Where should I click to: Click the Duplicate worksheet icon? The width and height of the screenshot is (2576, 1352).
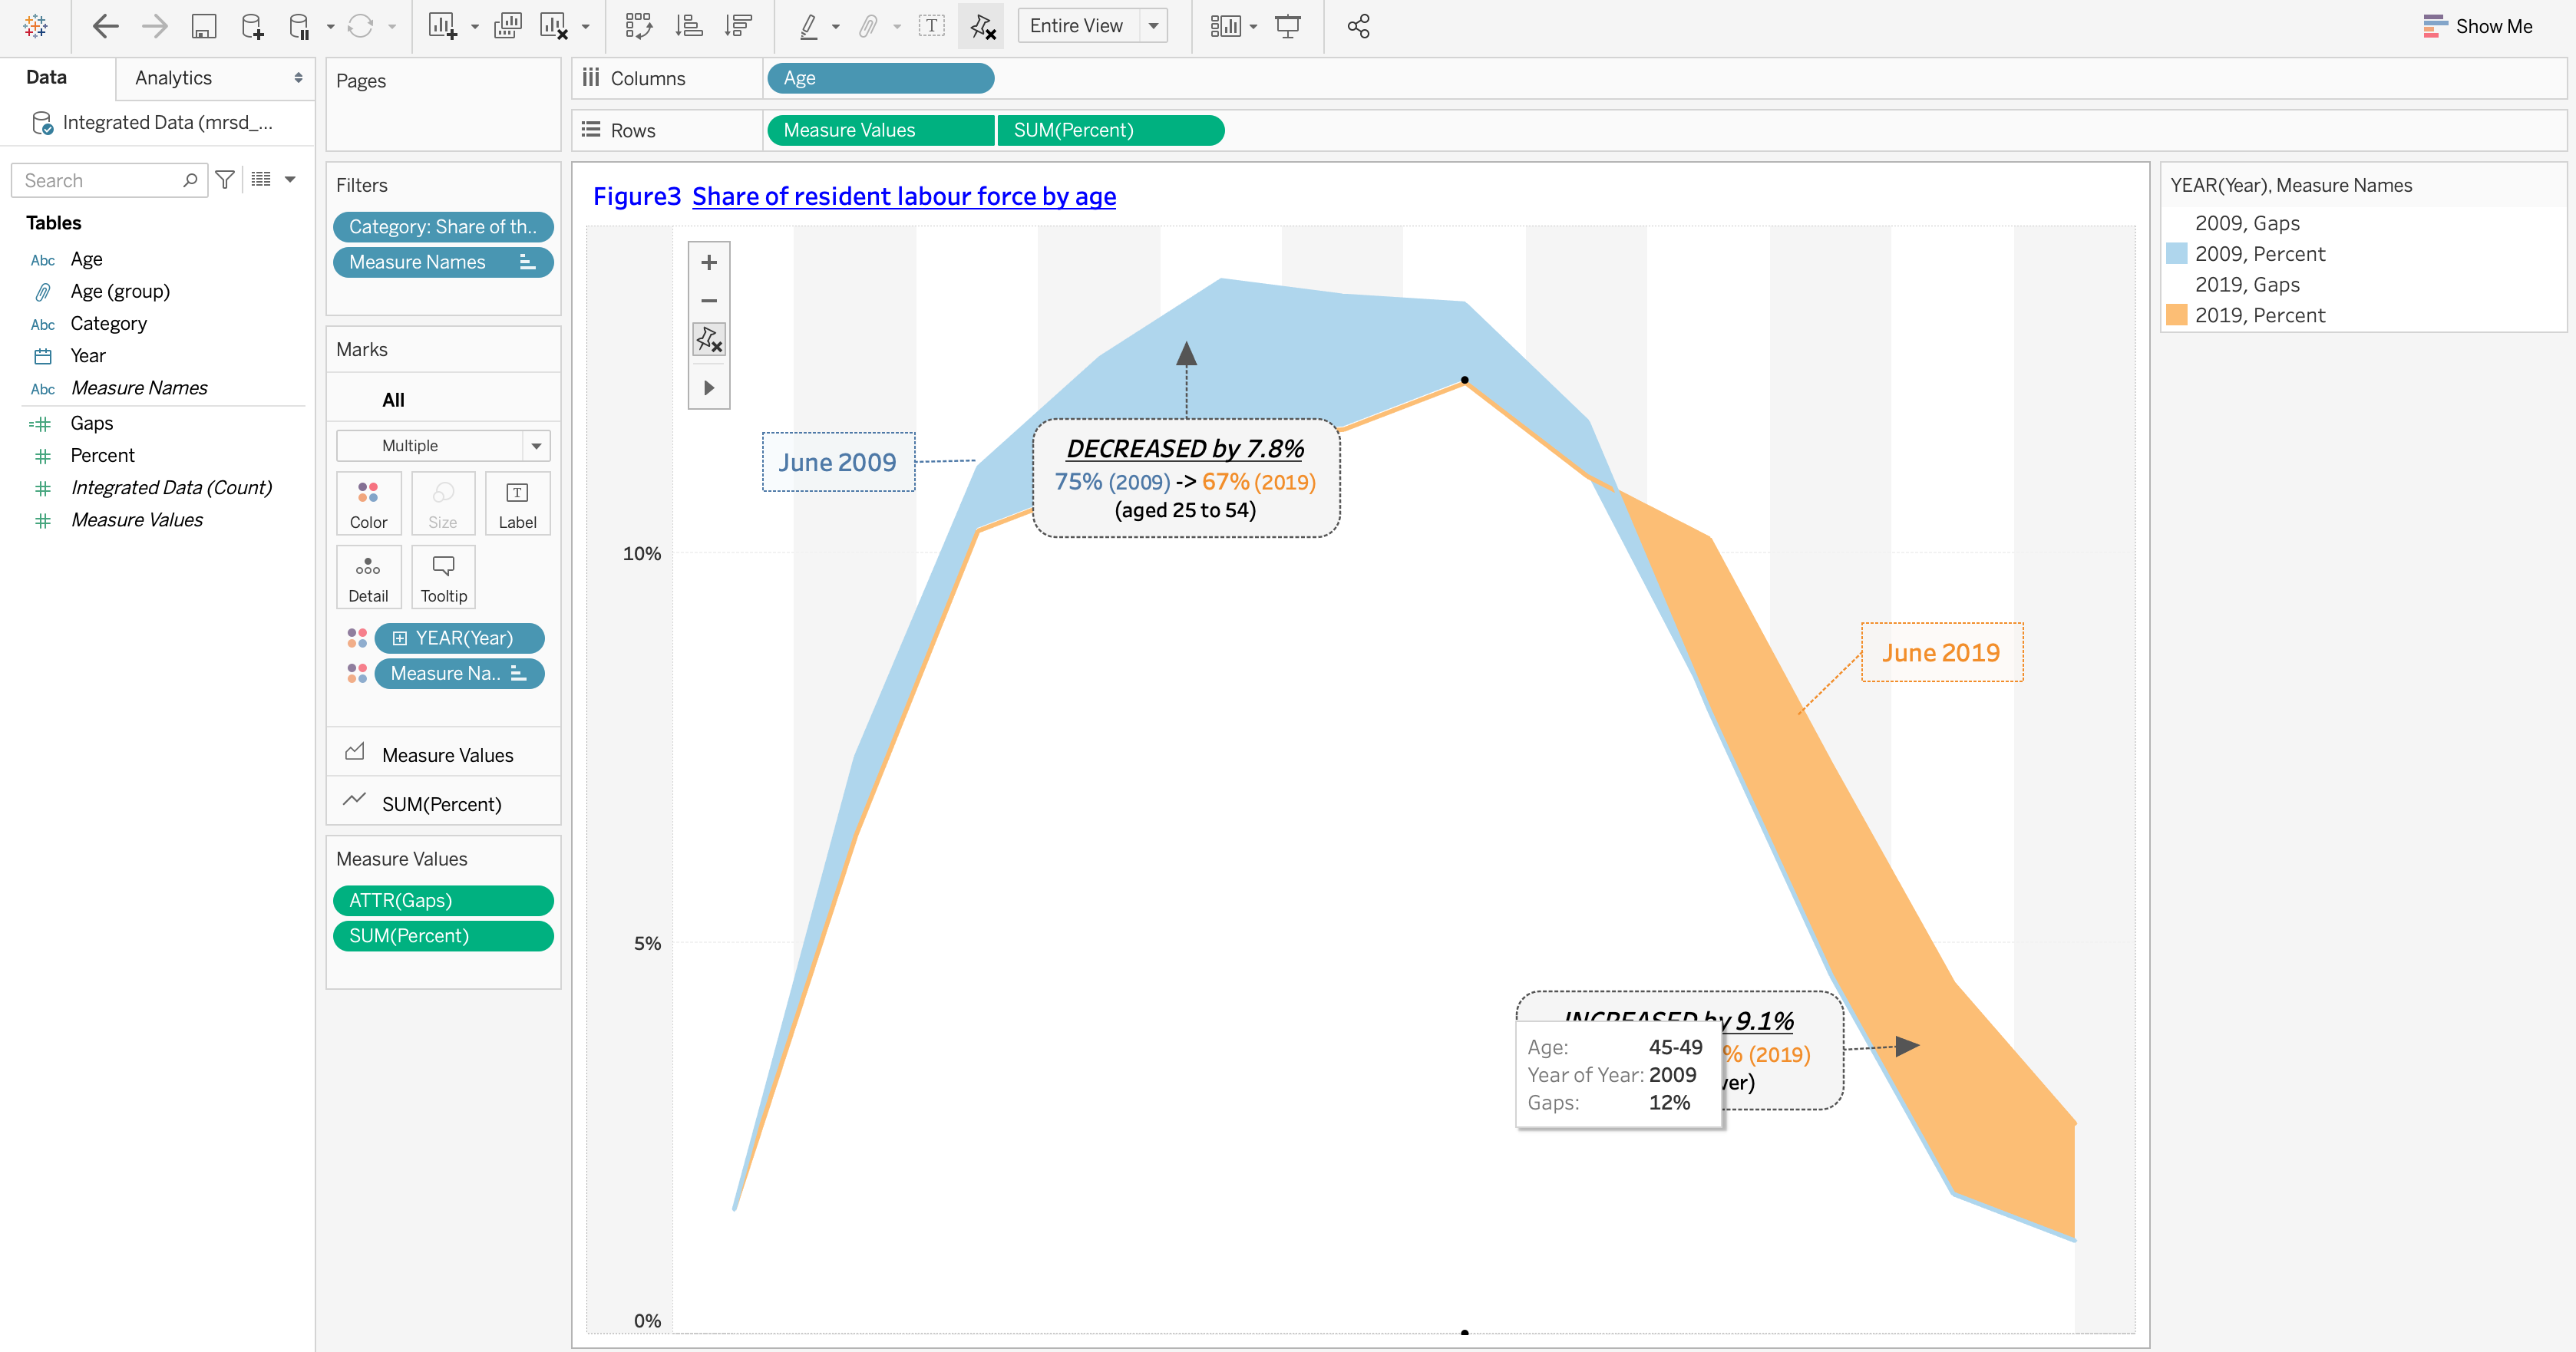pos(507,26)
